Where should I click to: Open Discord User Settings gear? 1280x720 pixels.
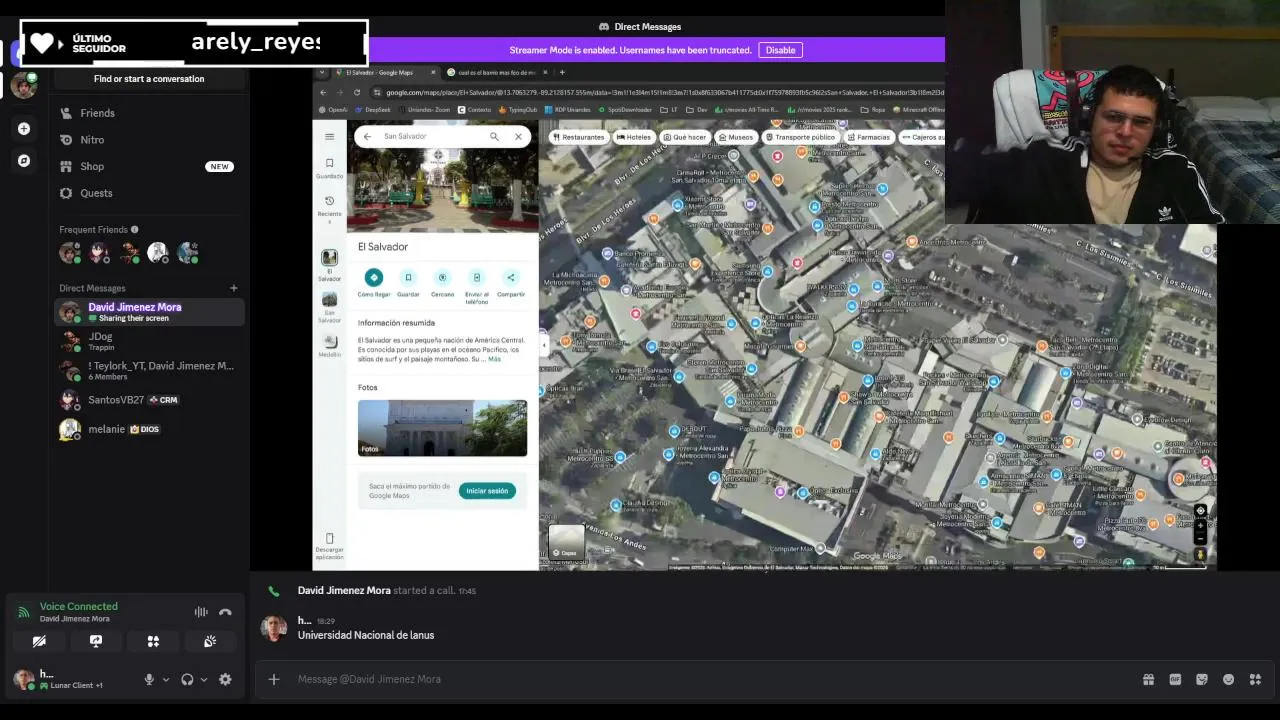(225, 679)
